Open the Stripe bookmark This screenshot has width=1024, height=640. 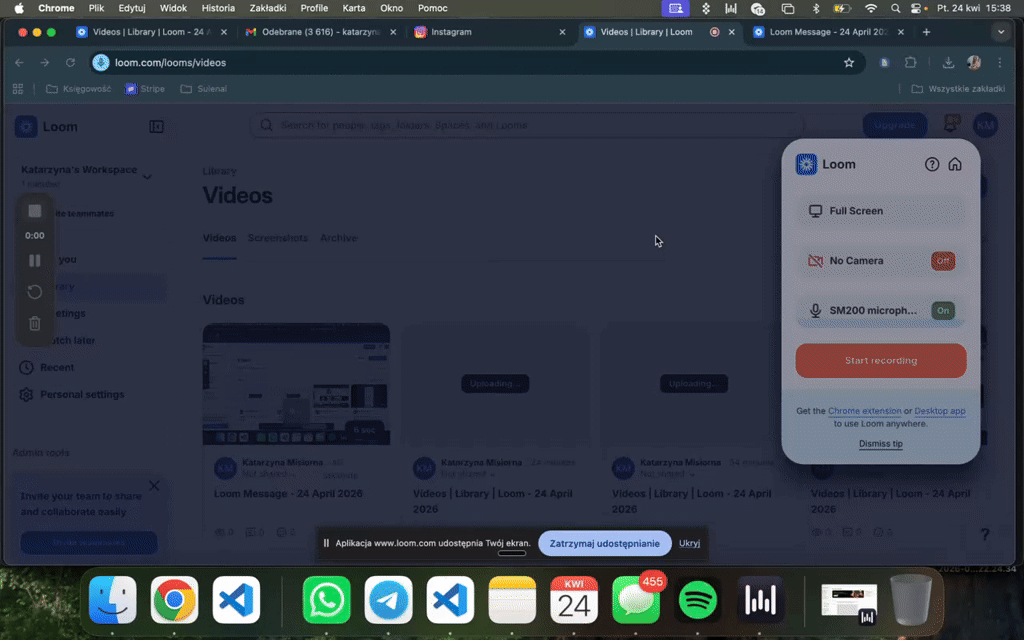coord(145,89)
